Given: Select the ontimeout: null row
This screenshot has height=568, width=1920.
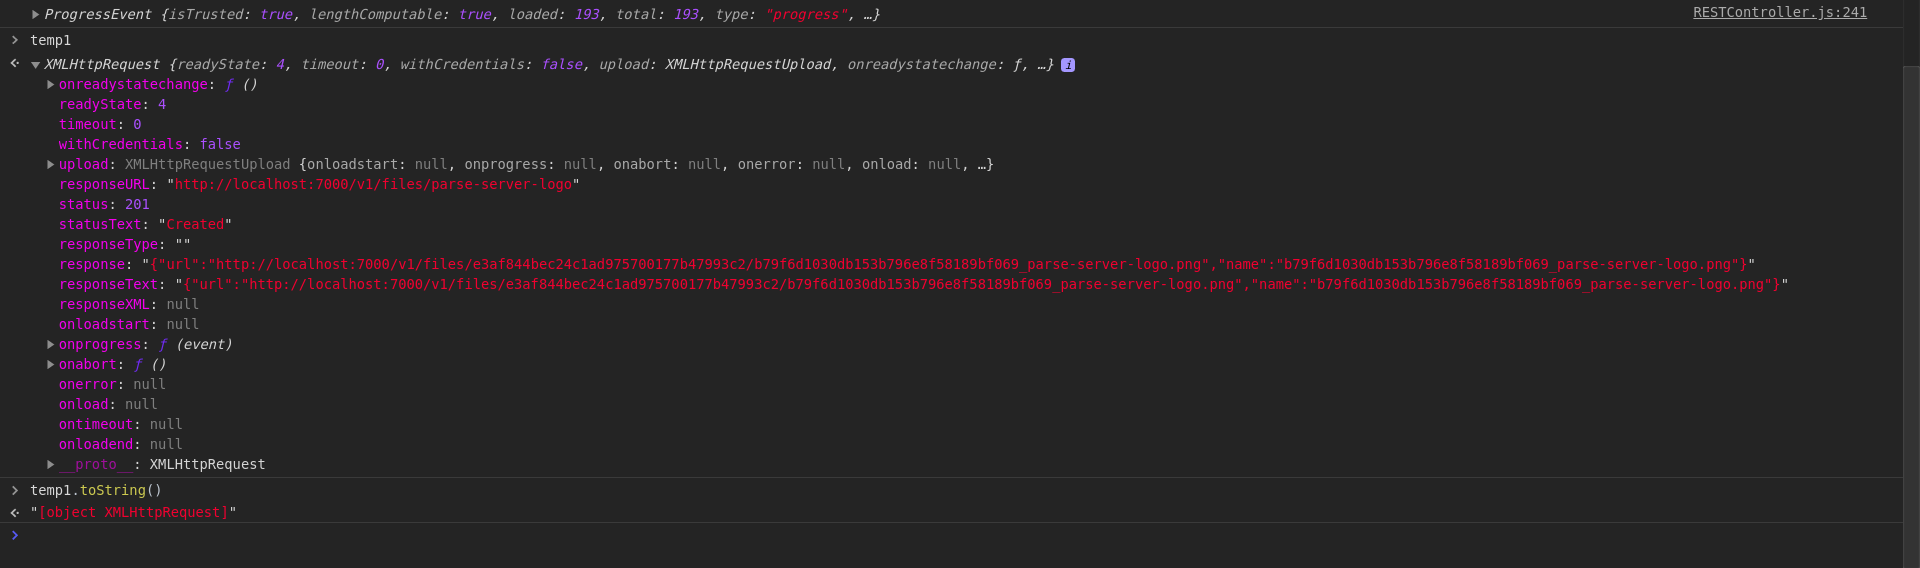Looking at the screenshot, I should 120,424.
